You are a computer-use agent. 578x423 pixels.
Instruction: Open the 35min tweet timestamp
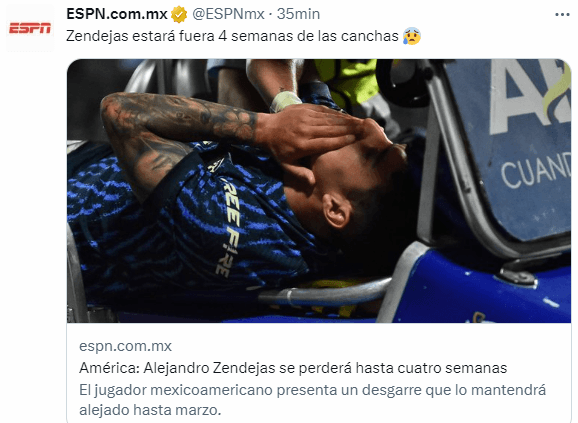click(298, 14)
